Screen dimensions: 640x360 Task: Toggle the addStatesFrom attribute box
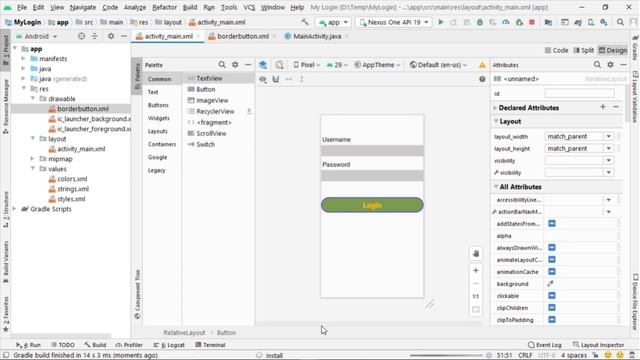(552, 224)
